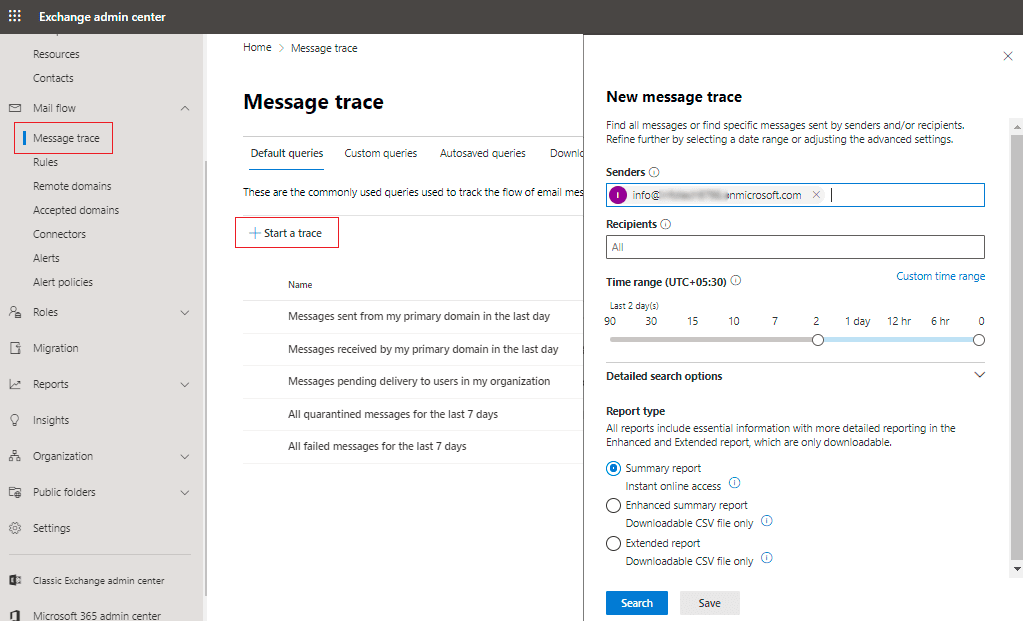The width and height of the screenshot is (1023, 623).
Task: Click the Search button
Action: (636, 603)
